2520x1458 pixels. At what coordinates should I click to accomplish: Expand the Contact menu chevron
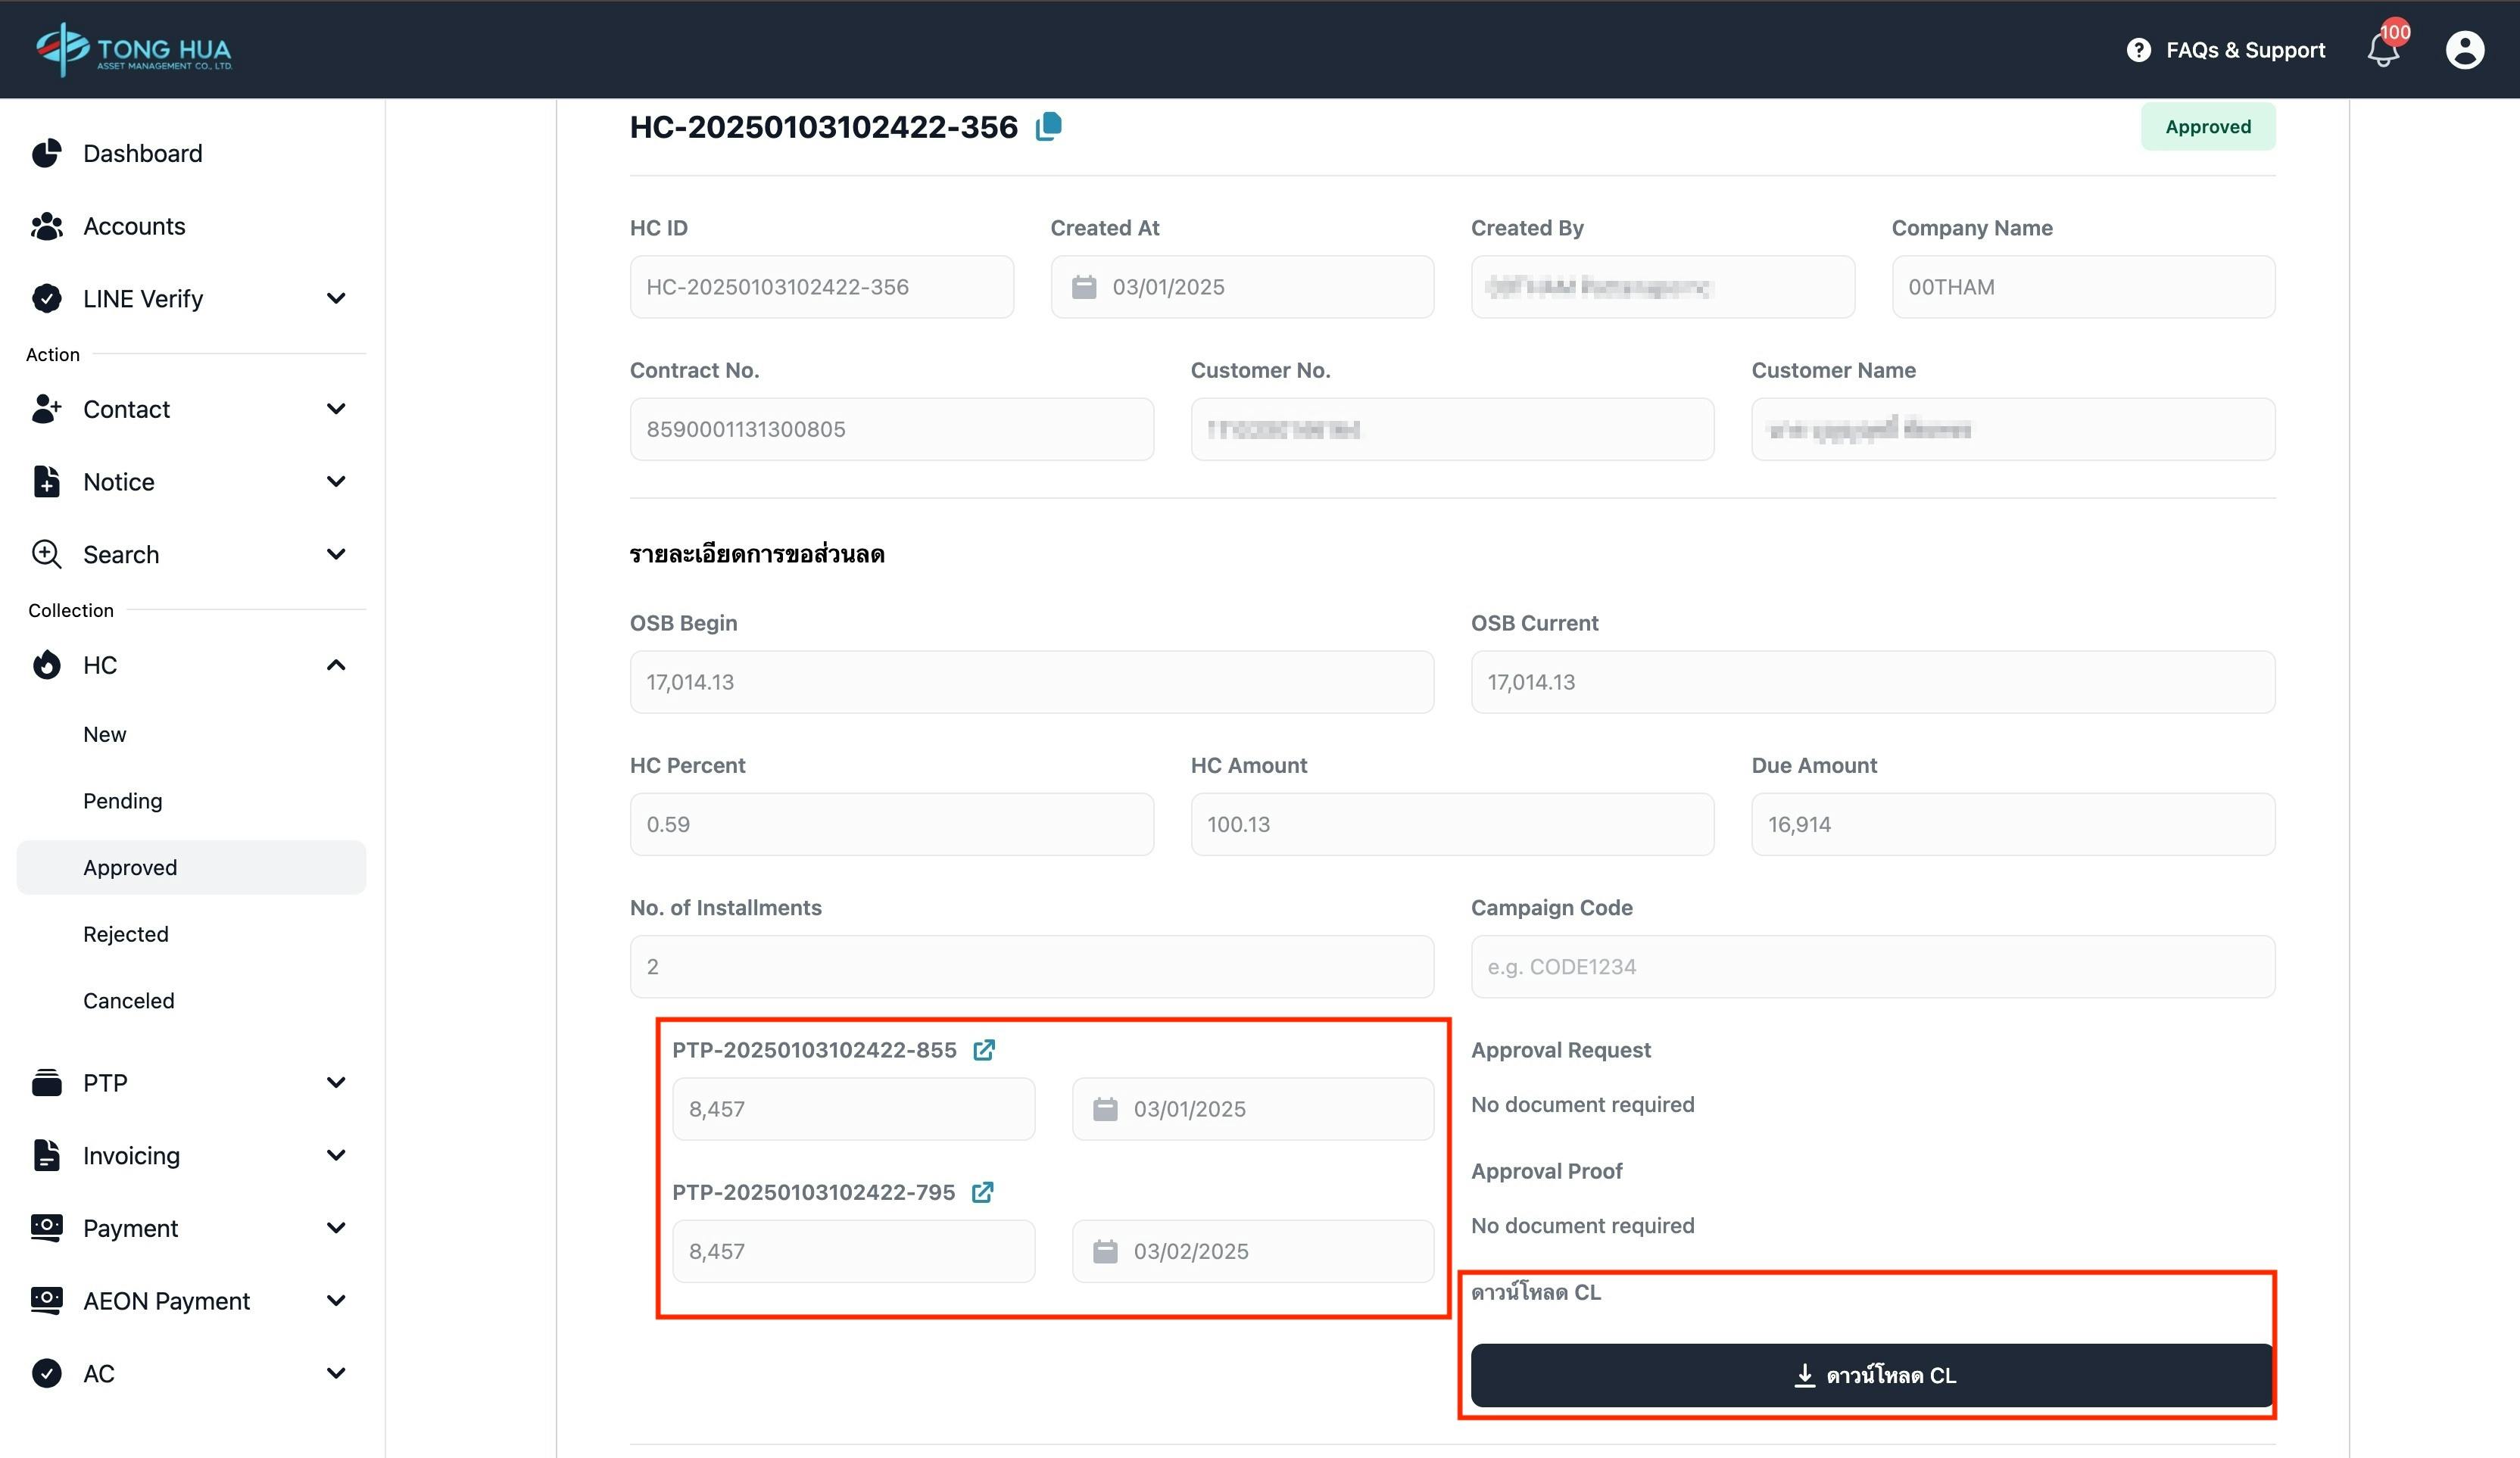[336, 409]
